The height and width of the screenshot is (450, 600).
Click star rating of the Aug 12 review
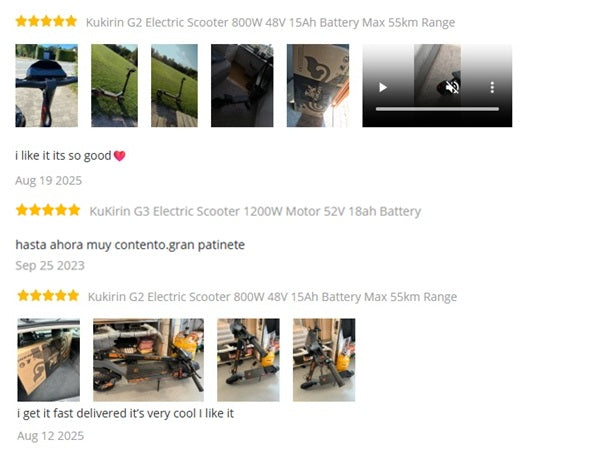[48, 295]
